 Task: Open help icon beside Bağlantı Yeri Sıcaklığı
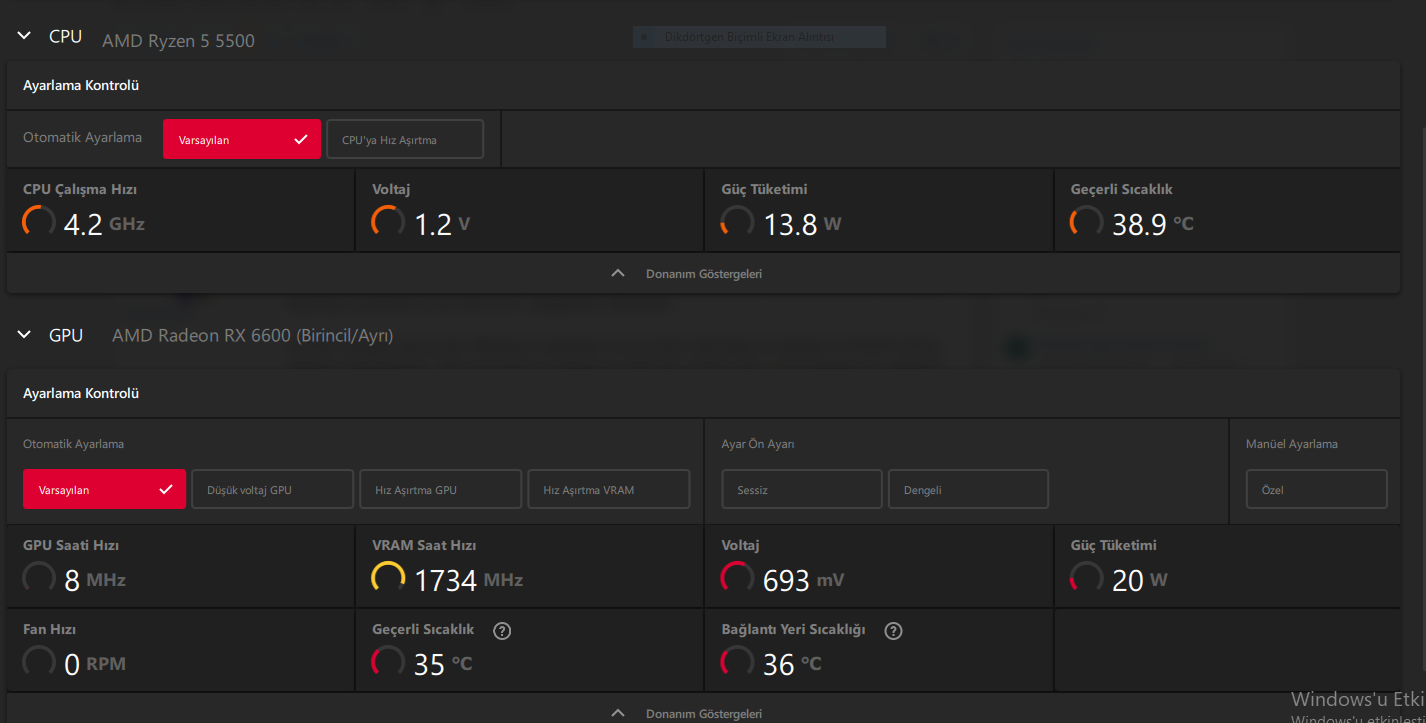pos(894,631)
